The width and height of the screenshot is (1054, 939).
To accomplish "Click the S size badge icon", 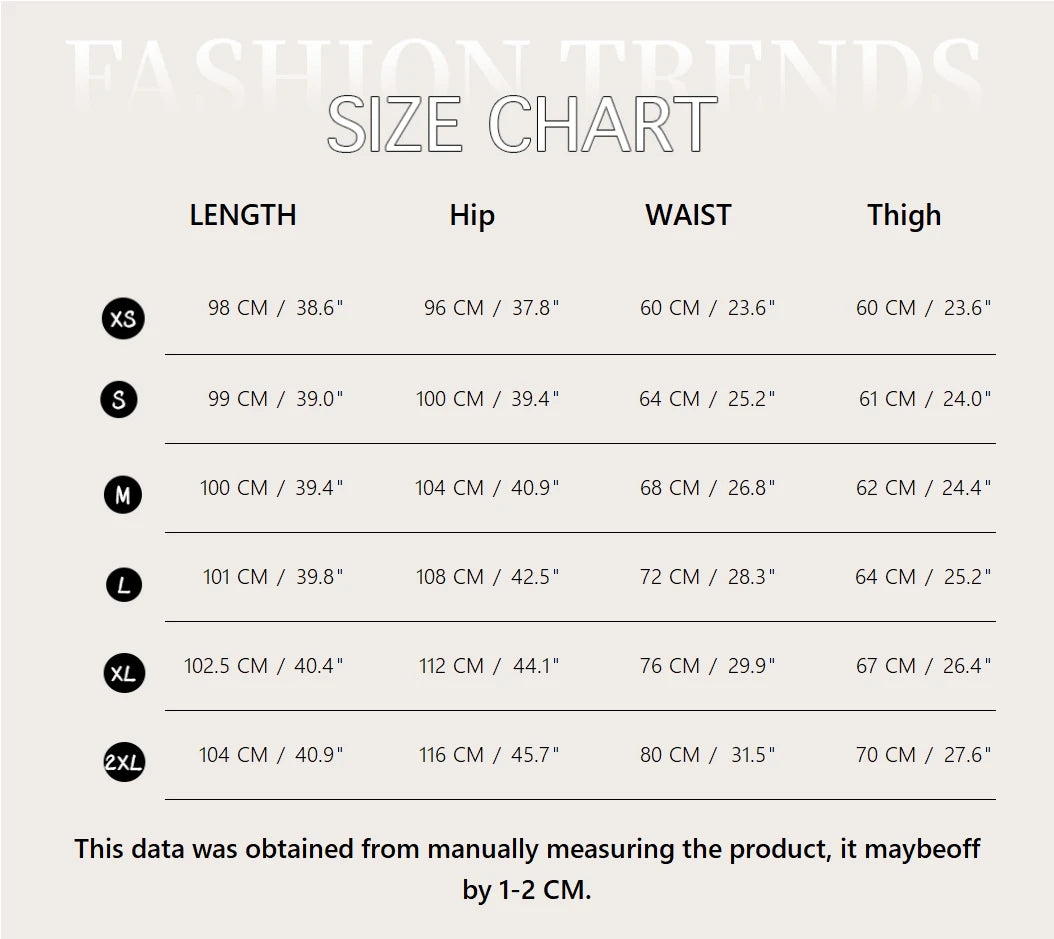I will click(x=119, y=400).
